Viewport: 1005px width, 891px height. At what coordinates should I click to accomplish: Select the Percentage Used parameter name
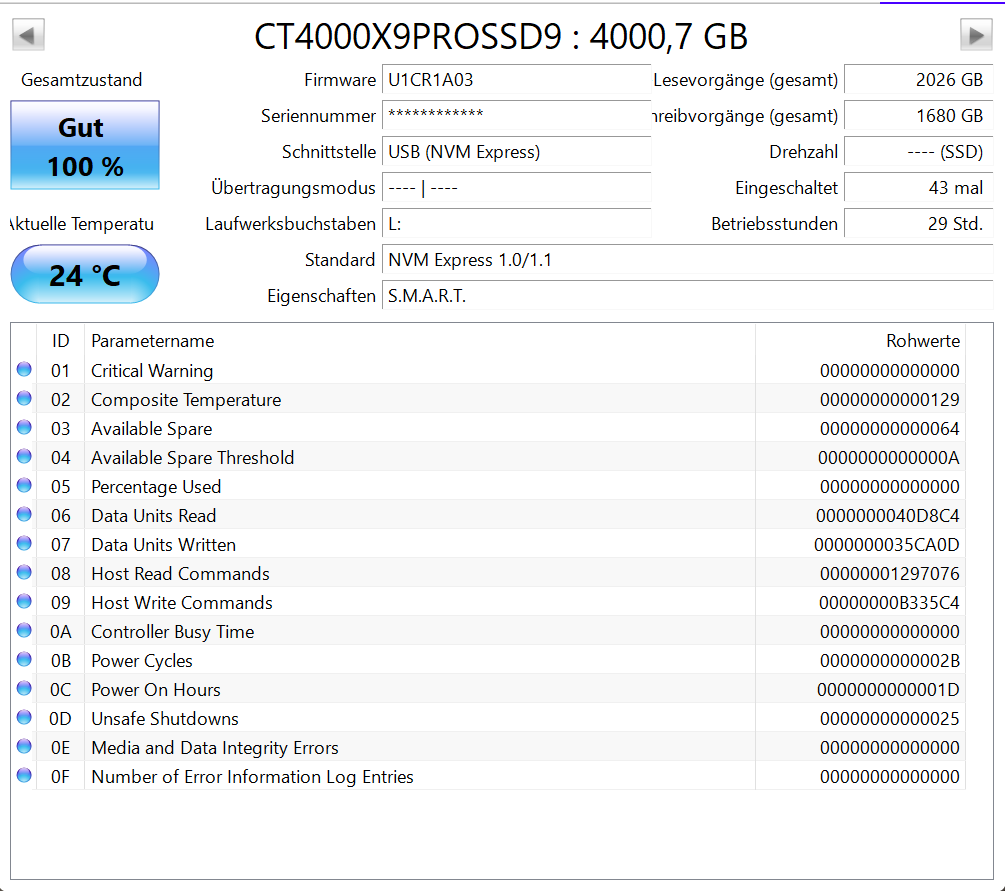pyautogui.click(x=156, y=487)
